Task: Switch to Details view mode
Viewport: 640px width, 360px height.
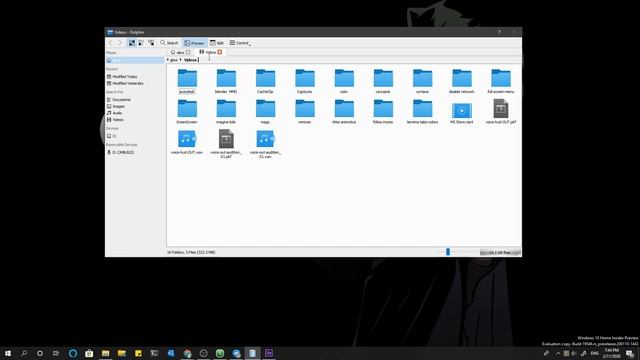Action: click(151, 43)
